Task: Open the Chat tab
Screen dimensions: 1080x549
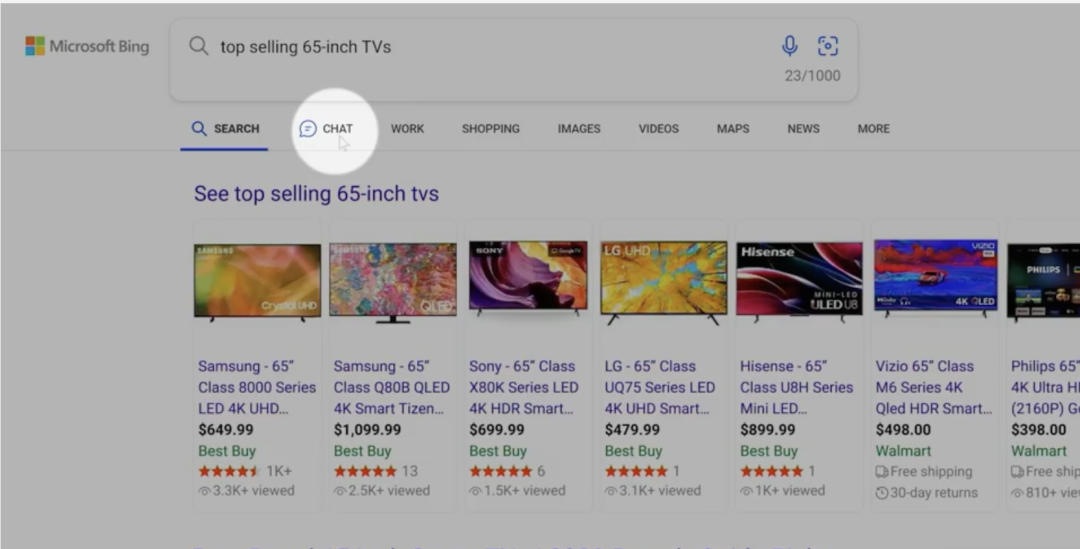Action: (x=327, y=129)
